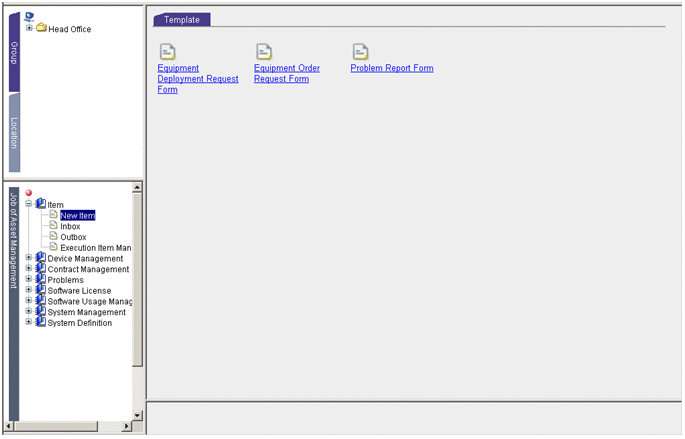
Task: Collapse the Item tree node
Action: [x=29, y=204]
